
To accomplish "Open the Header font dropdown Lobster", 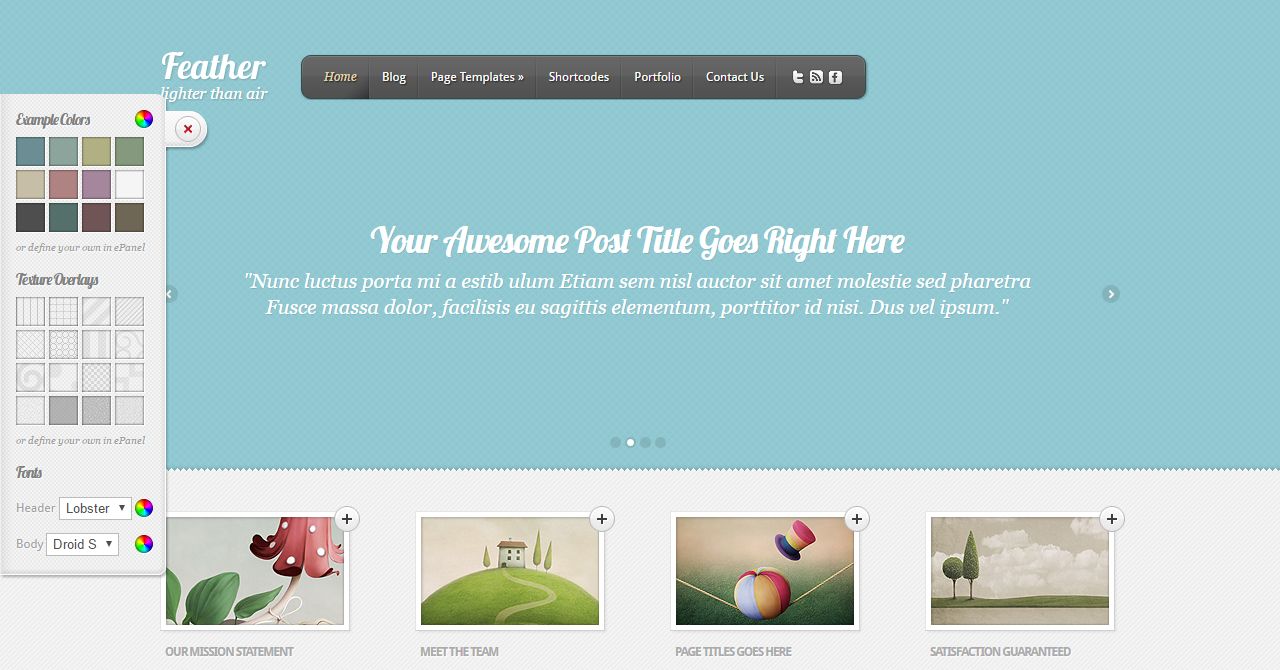I will 95,508.
